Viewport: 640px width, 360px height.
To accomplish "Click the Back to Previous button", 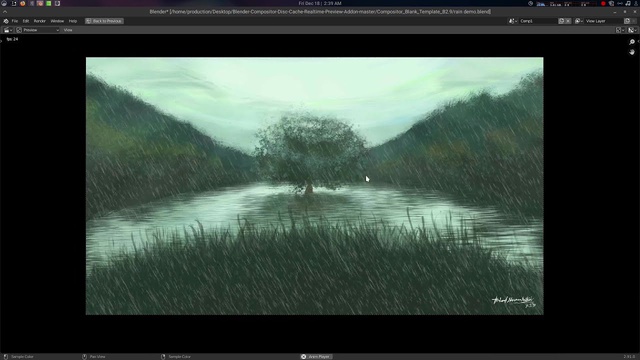I will point(104,21).
